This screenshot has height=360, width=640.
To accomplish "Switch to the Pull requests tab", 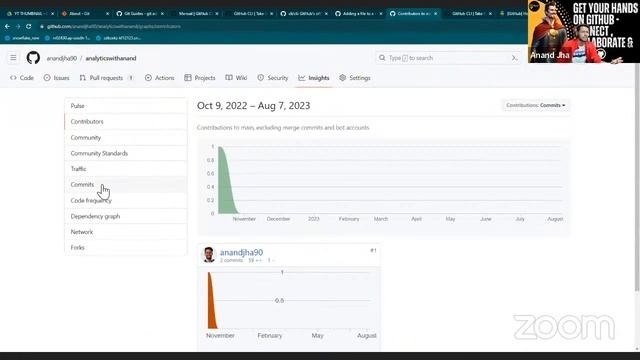I will point(107,78).
